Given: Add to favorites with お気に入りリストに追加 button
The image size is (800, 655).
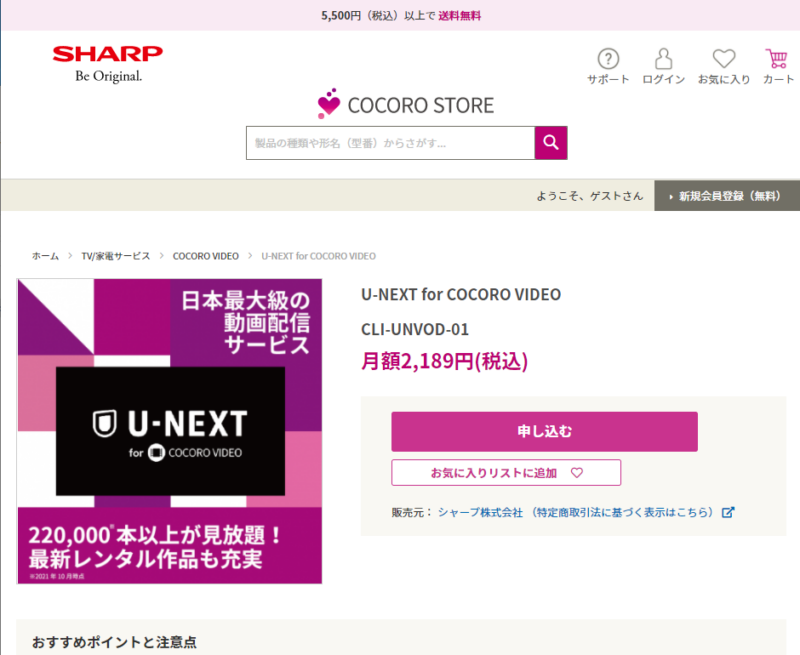Looking at the screenshot, I should (506, 472).
